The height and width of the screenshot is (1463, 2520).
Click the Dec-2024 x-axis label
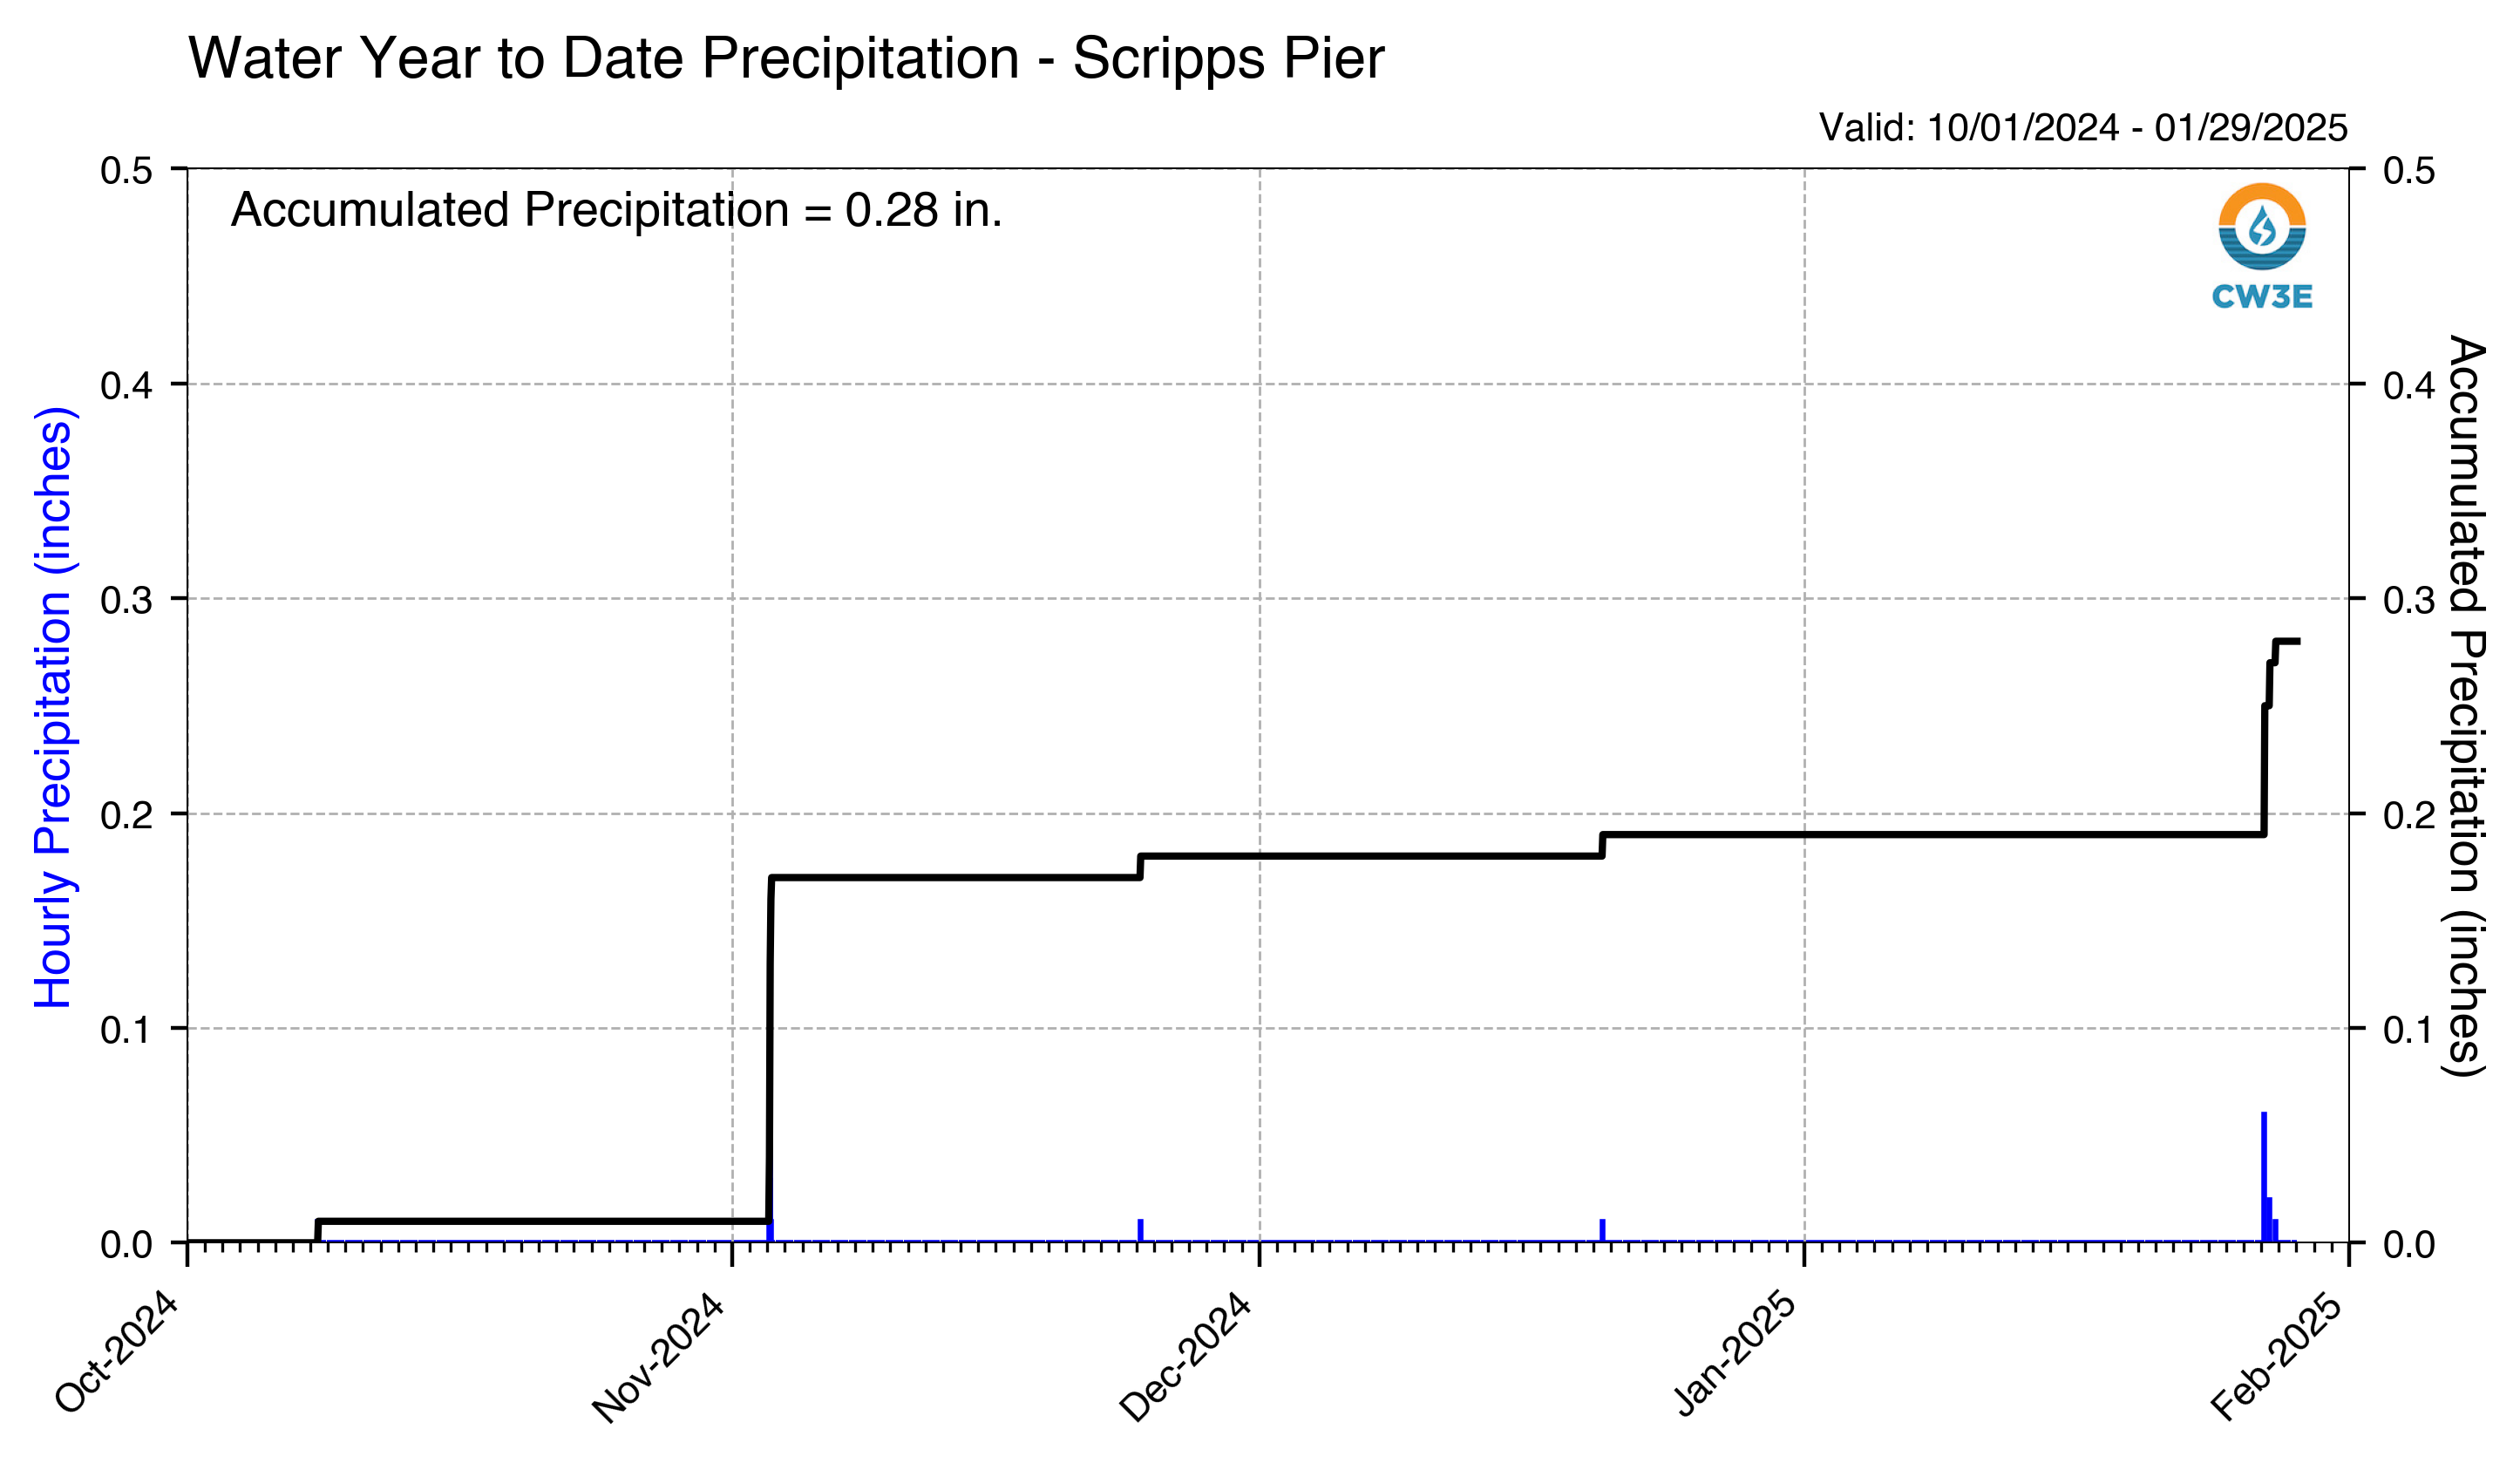coord(1185,1356)
